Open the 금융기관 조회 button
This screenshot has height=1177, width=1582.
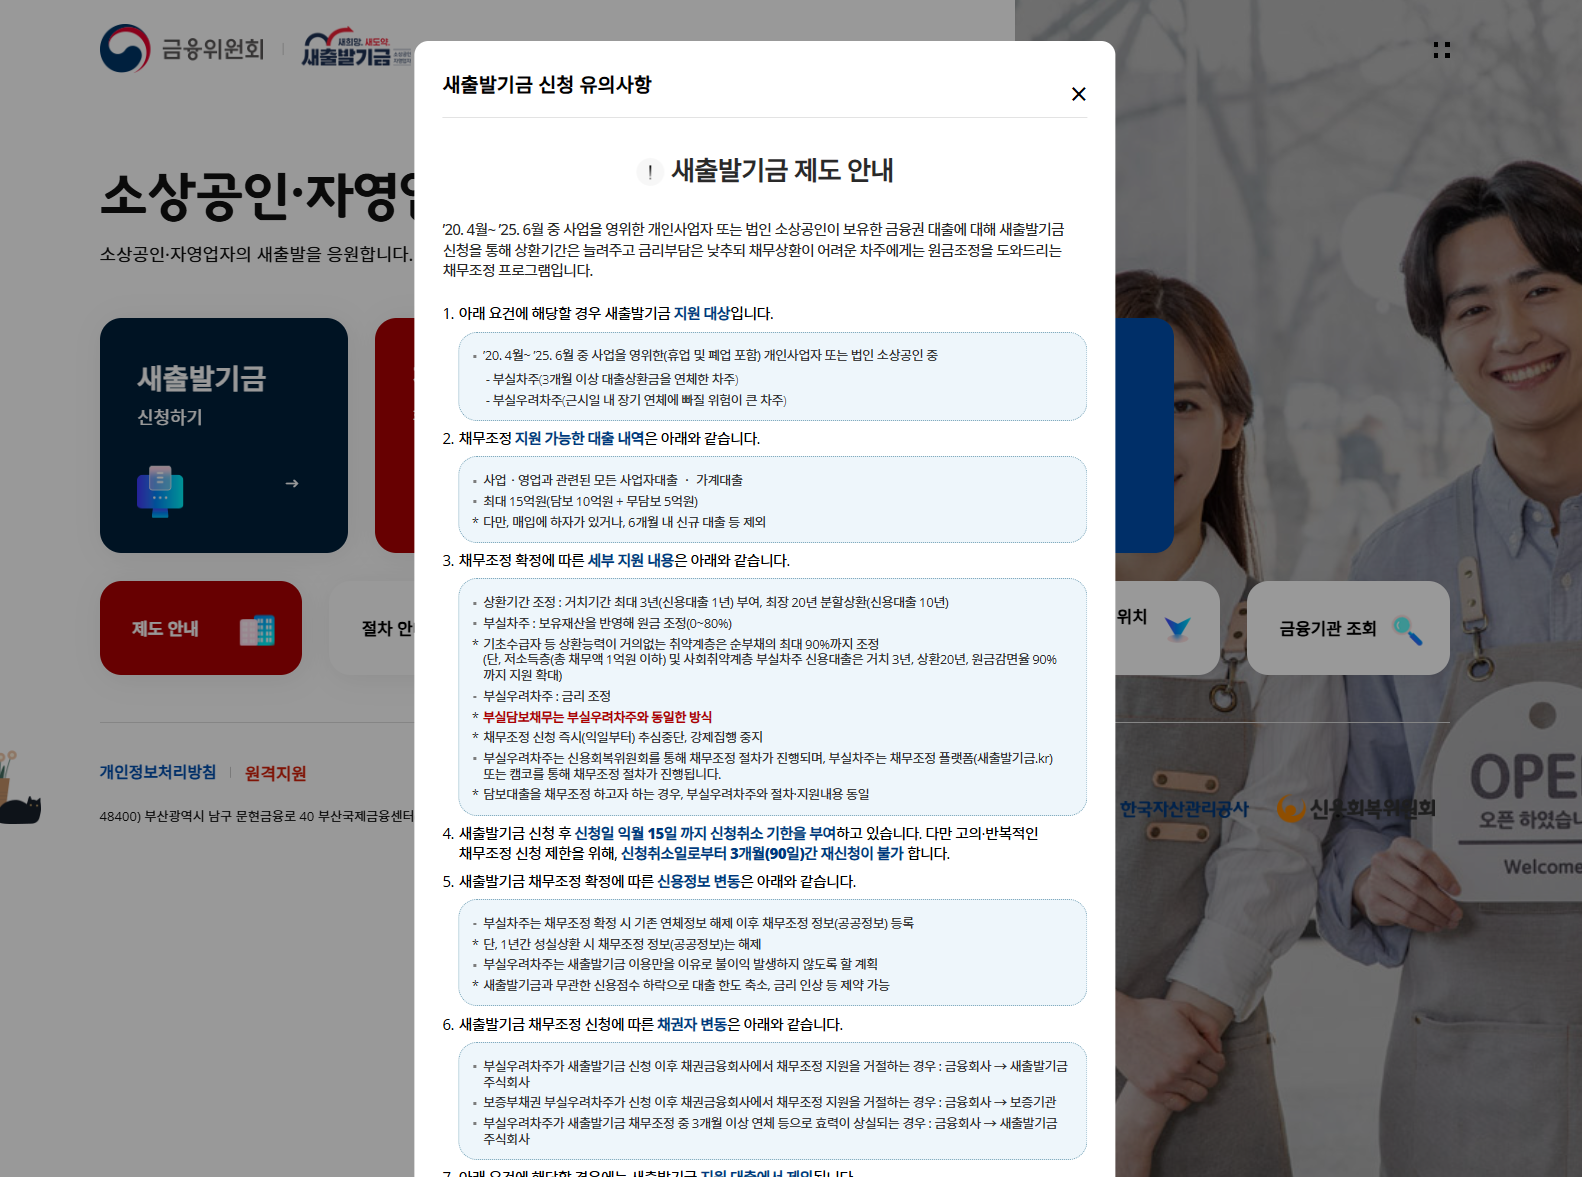tap(1348, 628)
